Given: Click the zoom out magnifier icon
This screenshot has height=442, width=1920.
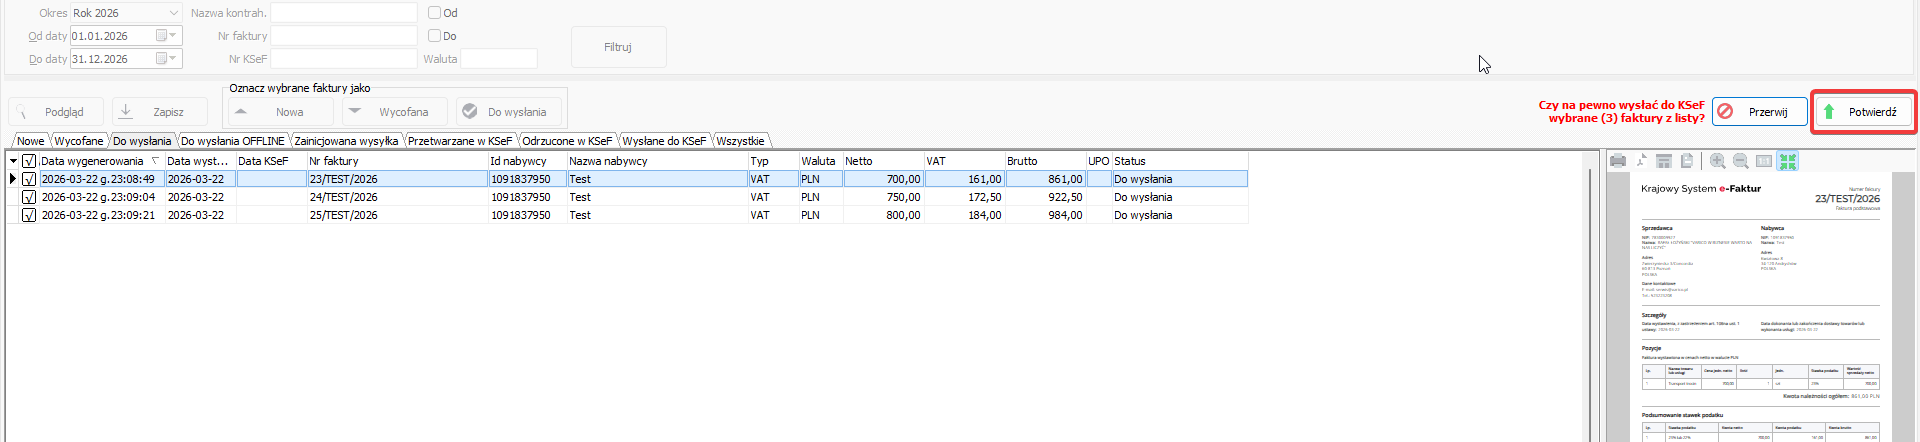Looking at the screenshot, I should point(1741,161).
